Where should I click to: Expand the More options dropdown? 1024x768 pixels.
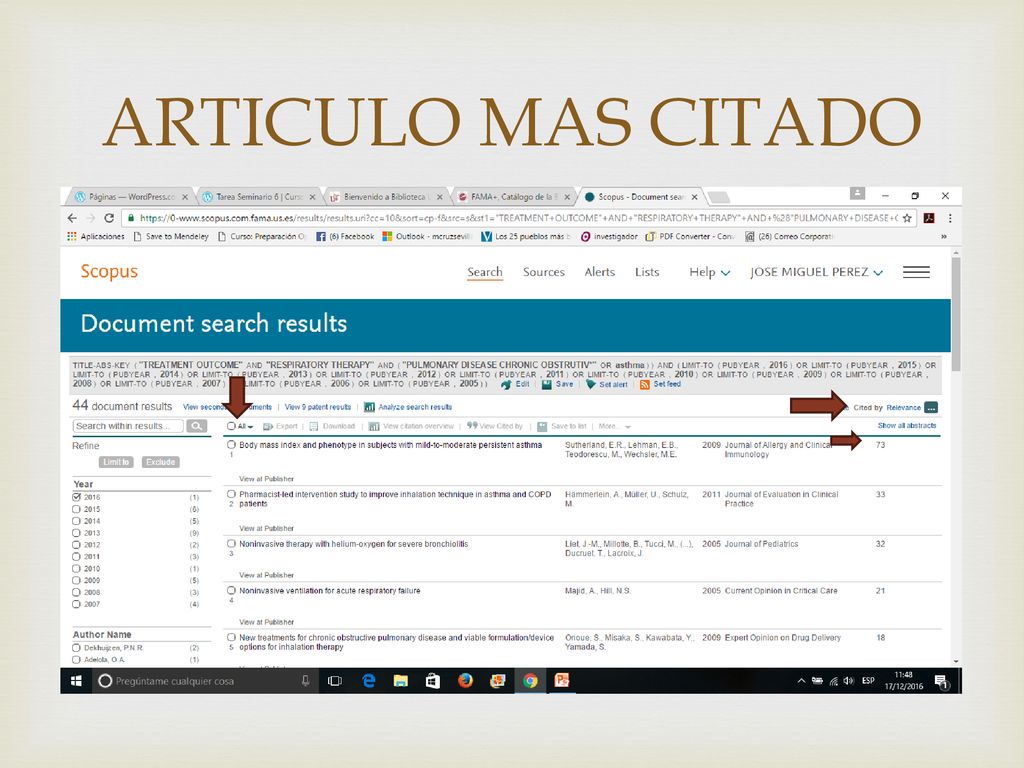pos(615,426)
